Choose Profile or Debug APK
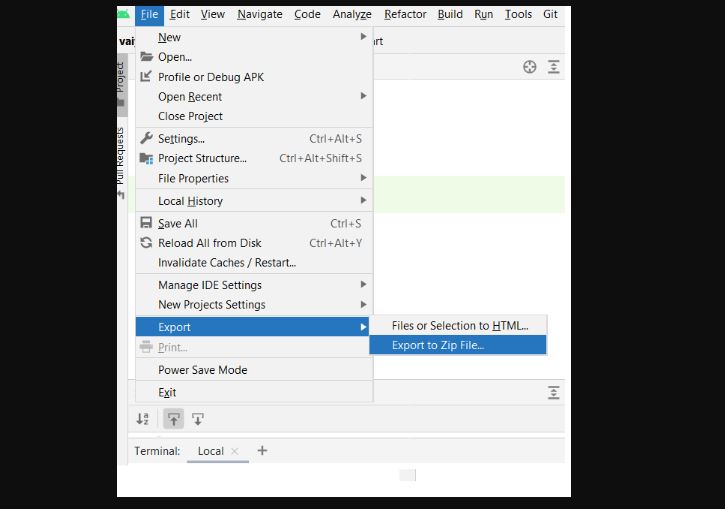Screen dimensions: 725x509 point(254,77)
